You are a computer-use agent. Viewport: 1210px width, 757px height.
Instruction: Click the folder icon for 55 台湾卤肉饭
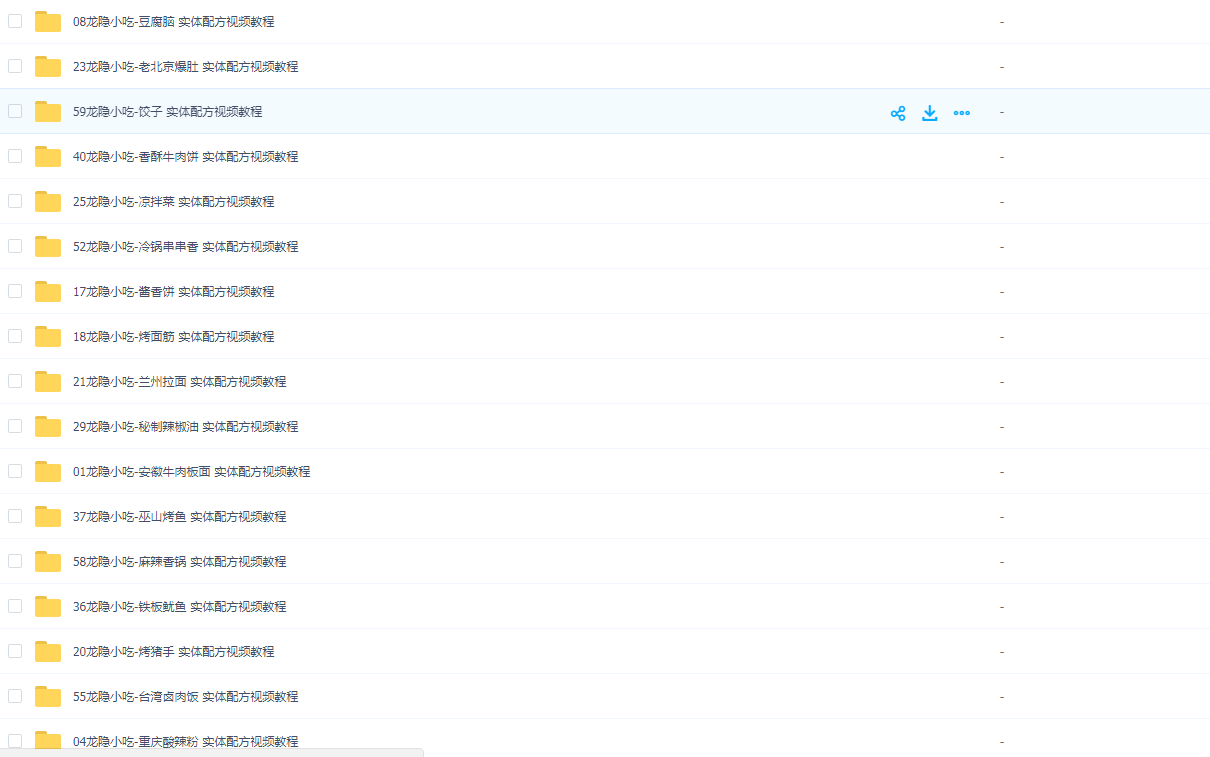click(x=48, y=697)
